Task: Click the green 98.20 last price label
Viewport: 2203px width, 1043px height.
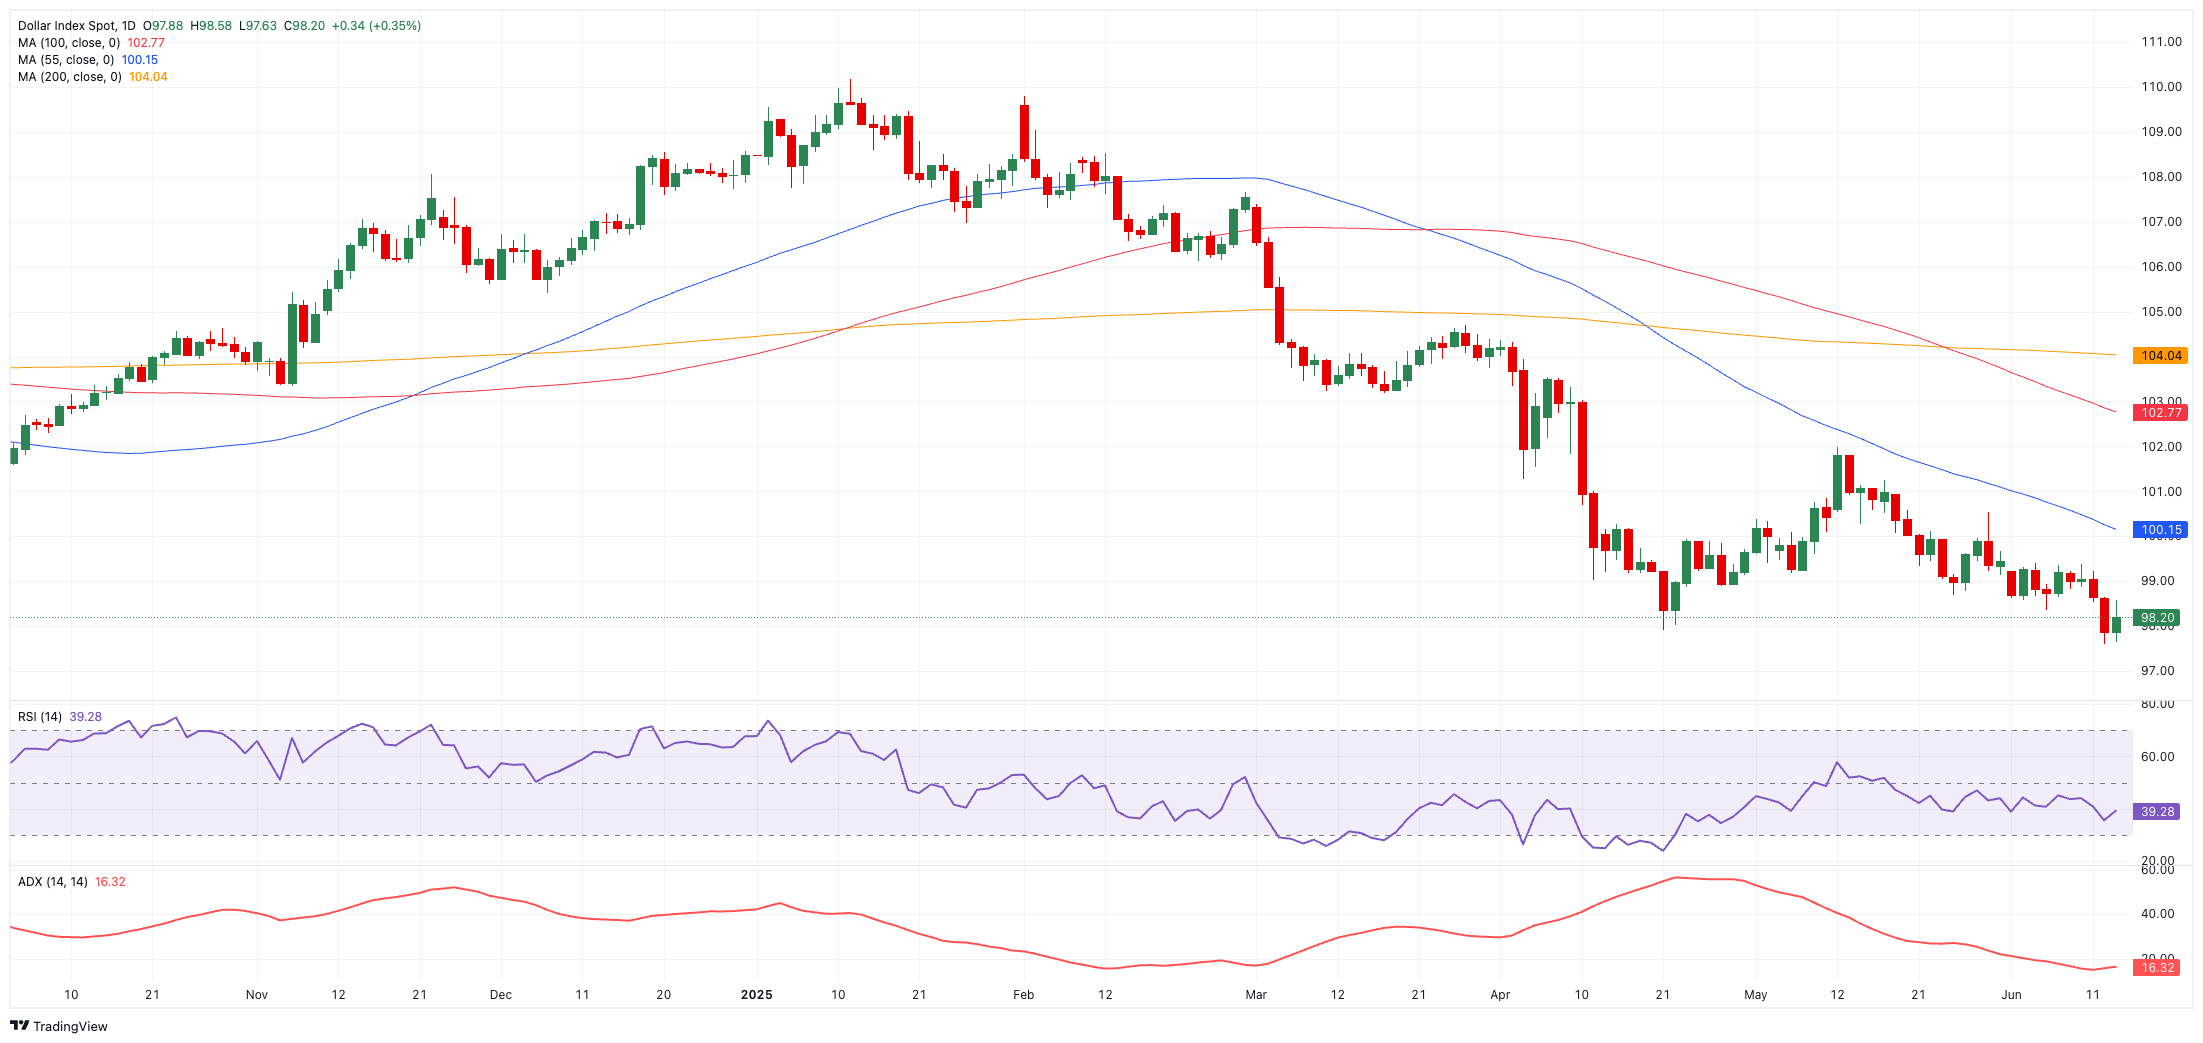Action: point(2157,618)
